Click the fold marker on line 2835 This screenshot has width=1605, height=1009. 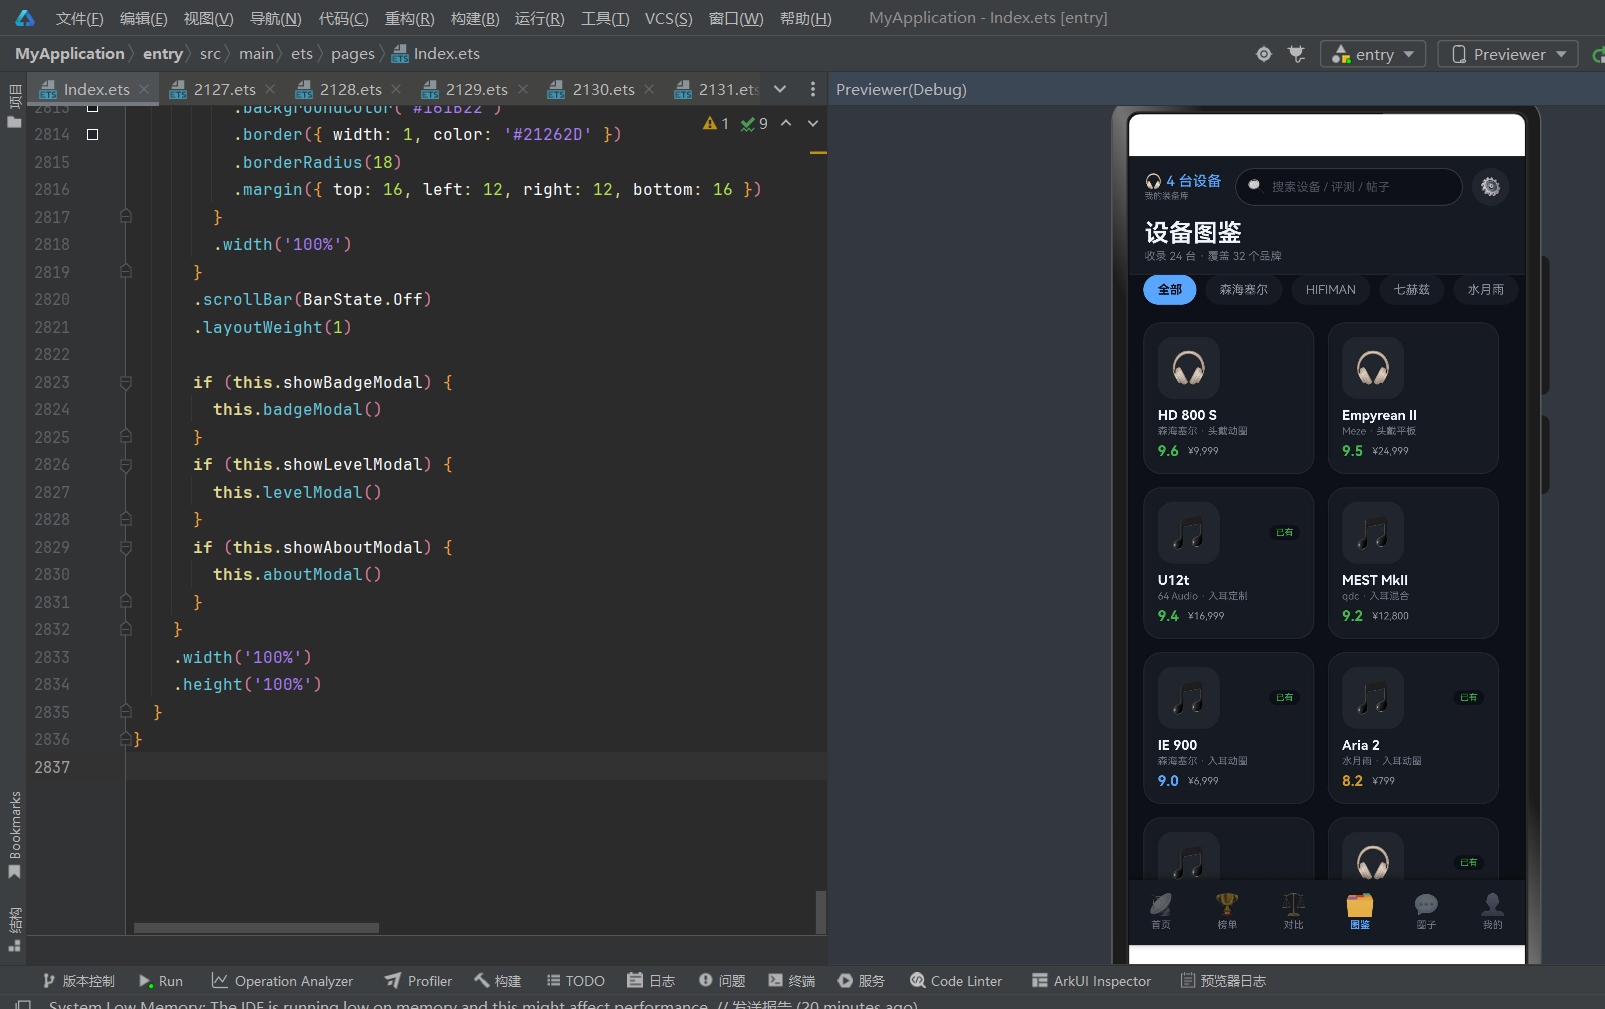[126, 712]
